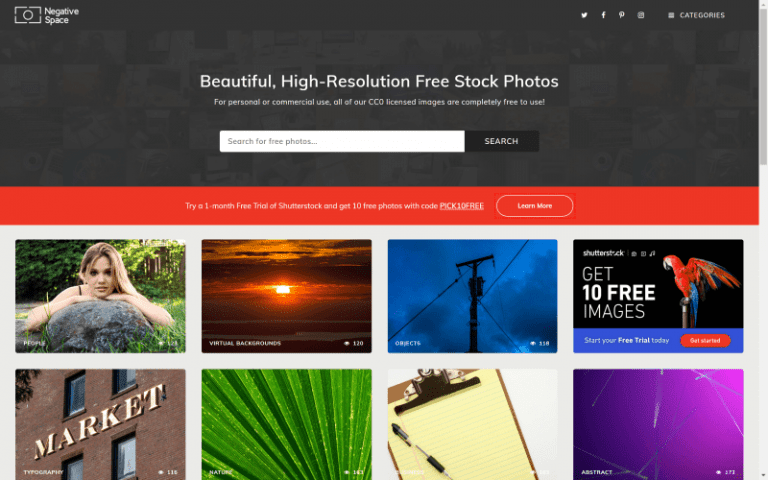The height and width of the screenshot is (480, 768).
Task: Open the MARKET building sign photo
Action: 100,424
